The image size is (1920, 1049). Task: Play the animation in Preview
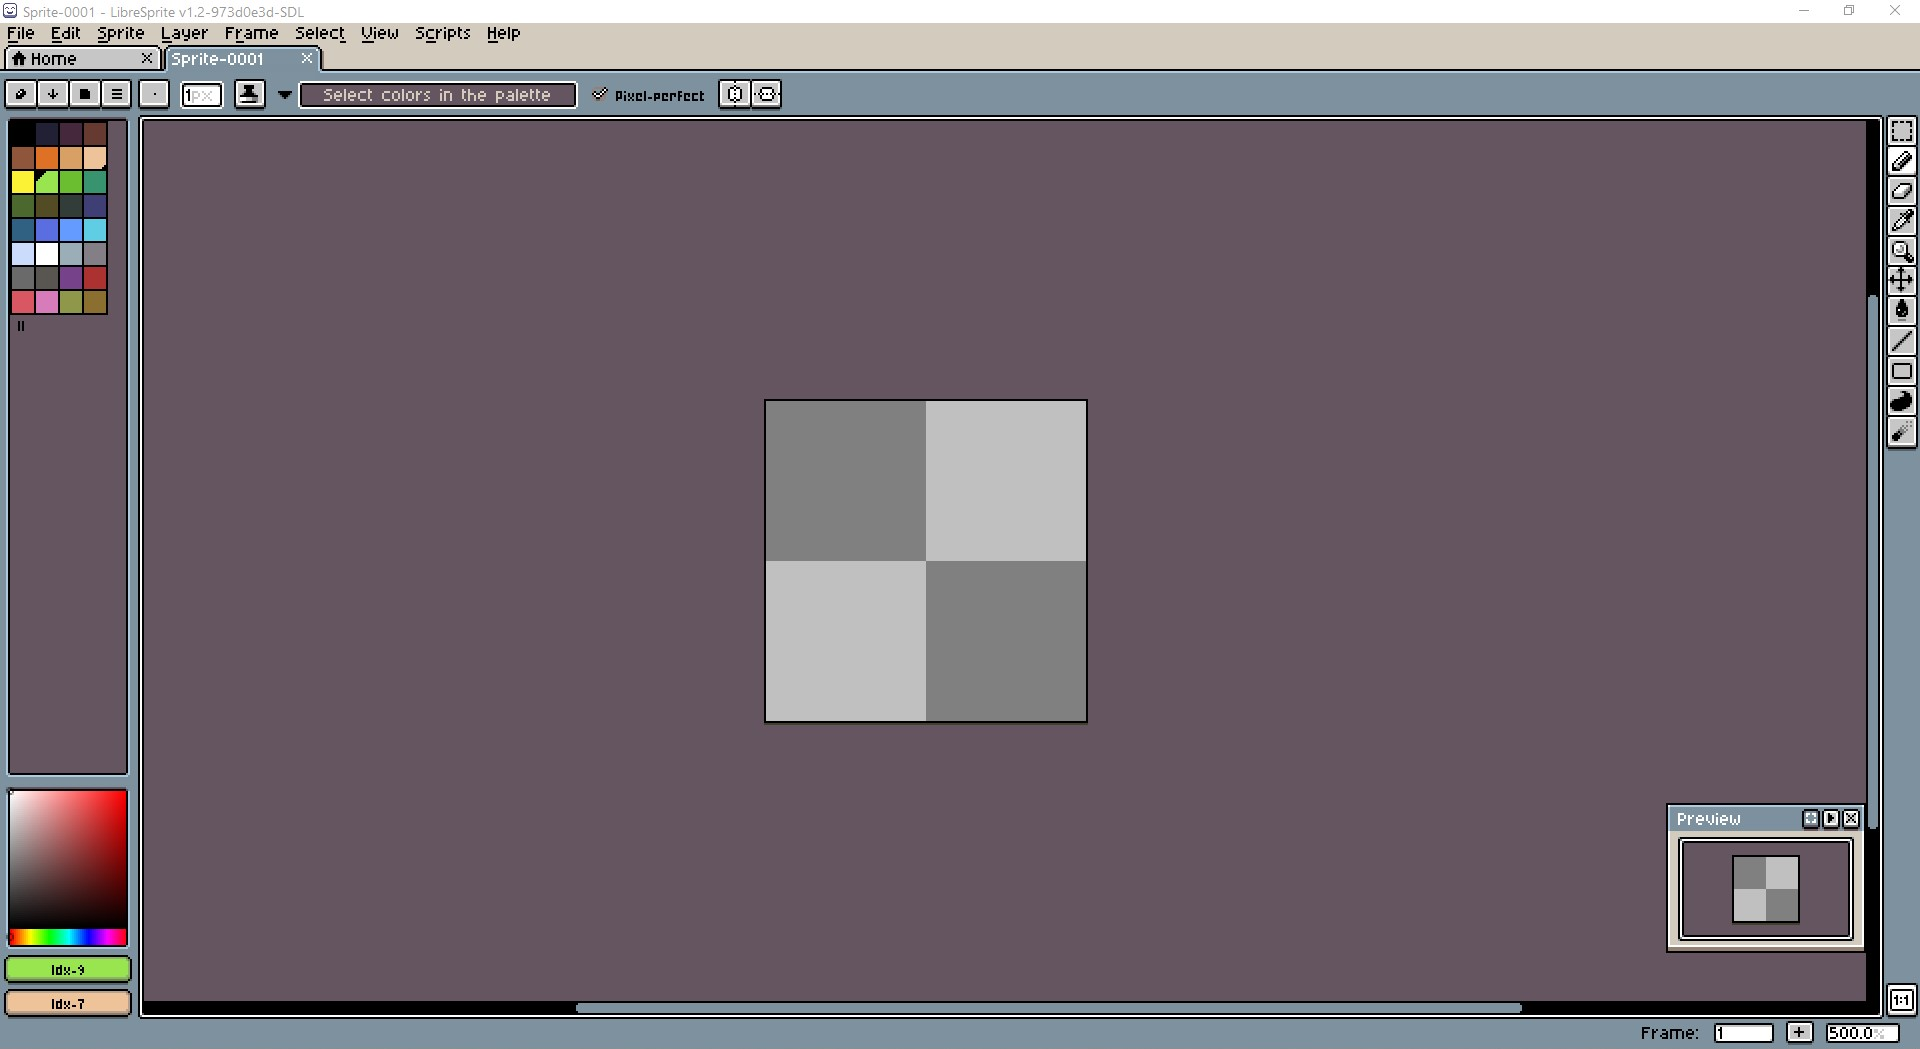pos(1831,818)
